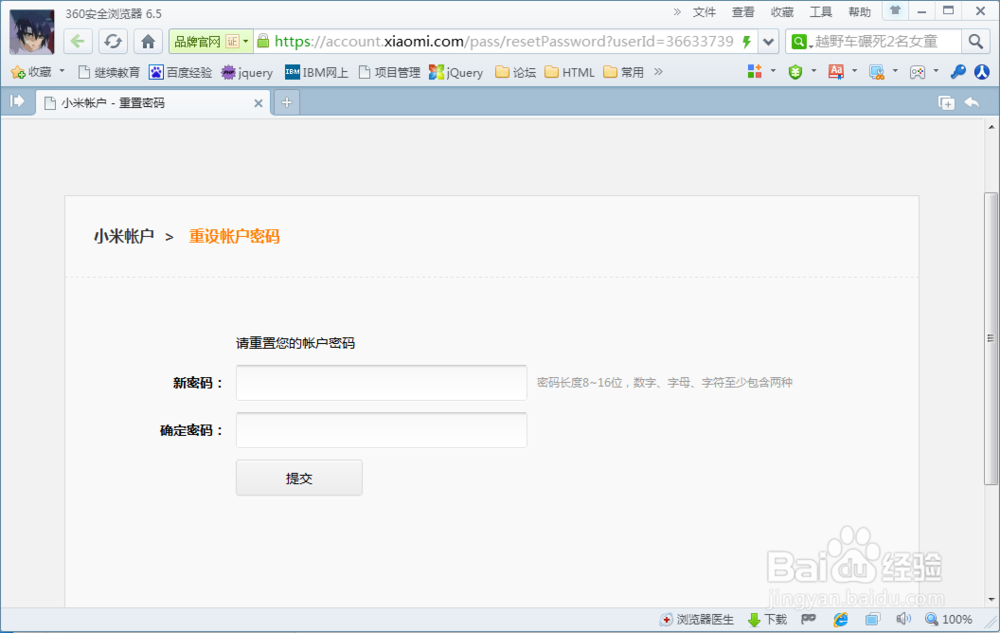Open the 查看 menu

pos(743,12)
